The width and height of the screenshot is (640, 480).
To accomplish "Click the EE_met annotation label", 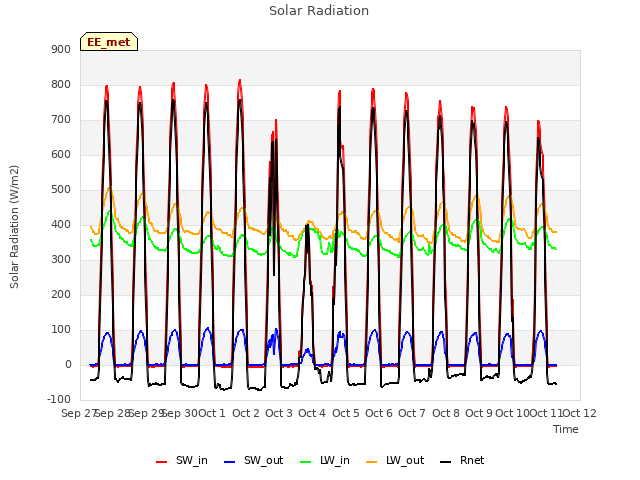I will click(x=109, y=42).
